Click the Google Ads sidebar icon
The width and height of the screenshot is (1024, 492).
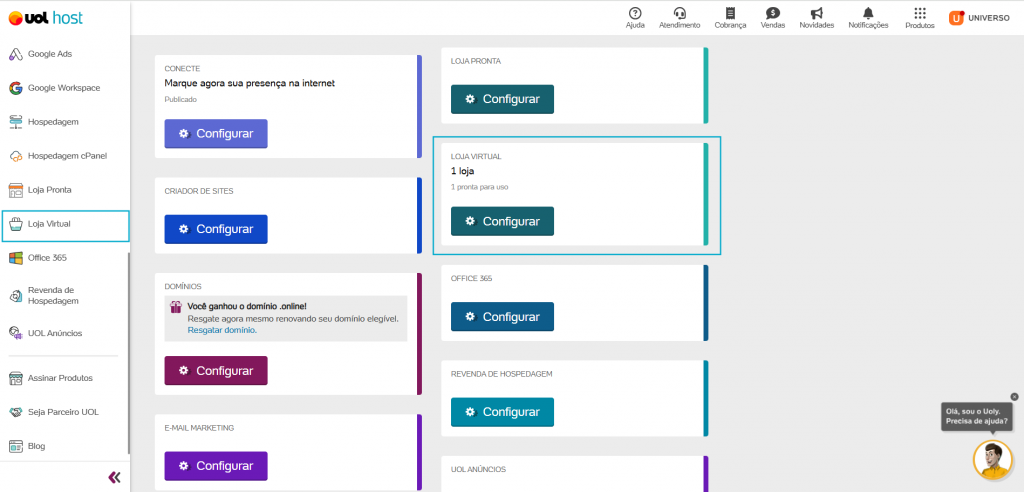[x=16, y=54]
